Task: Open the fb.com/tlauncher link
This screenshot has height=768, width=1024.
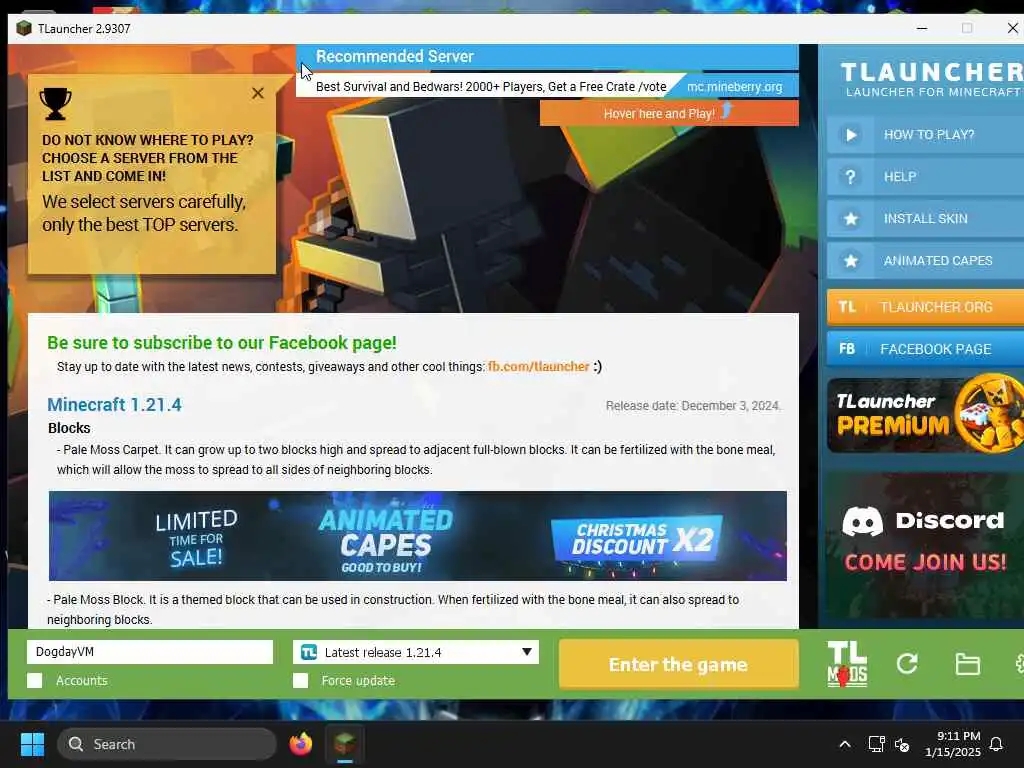Action: 538,367
